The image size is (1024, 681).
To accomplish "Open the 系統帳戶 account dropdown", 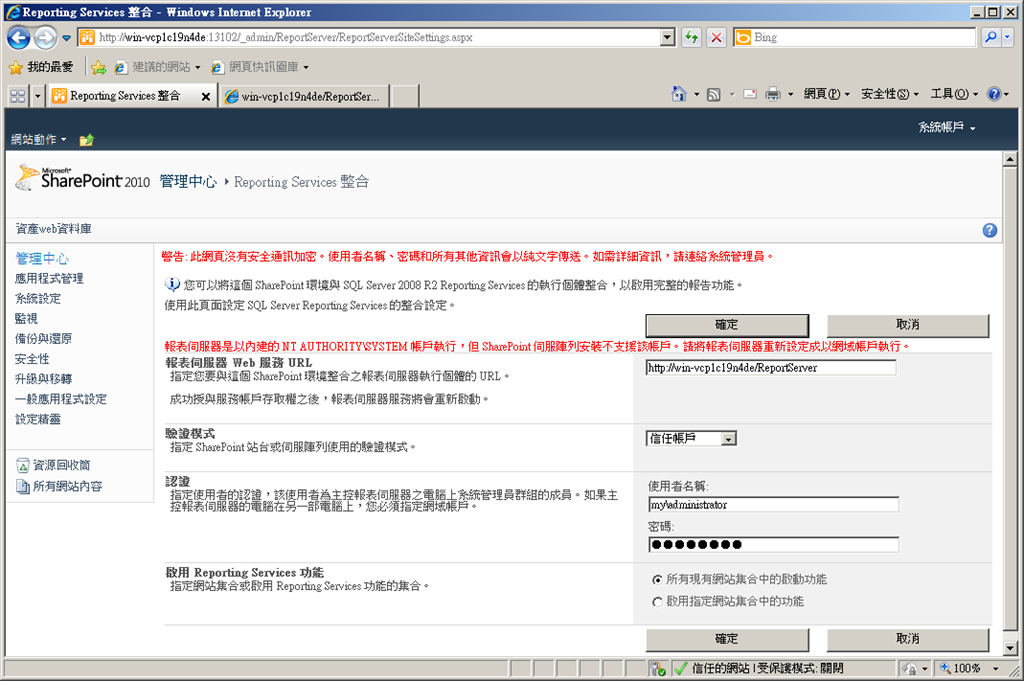I will tap(946, 127).
